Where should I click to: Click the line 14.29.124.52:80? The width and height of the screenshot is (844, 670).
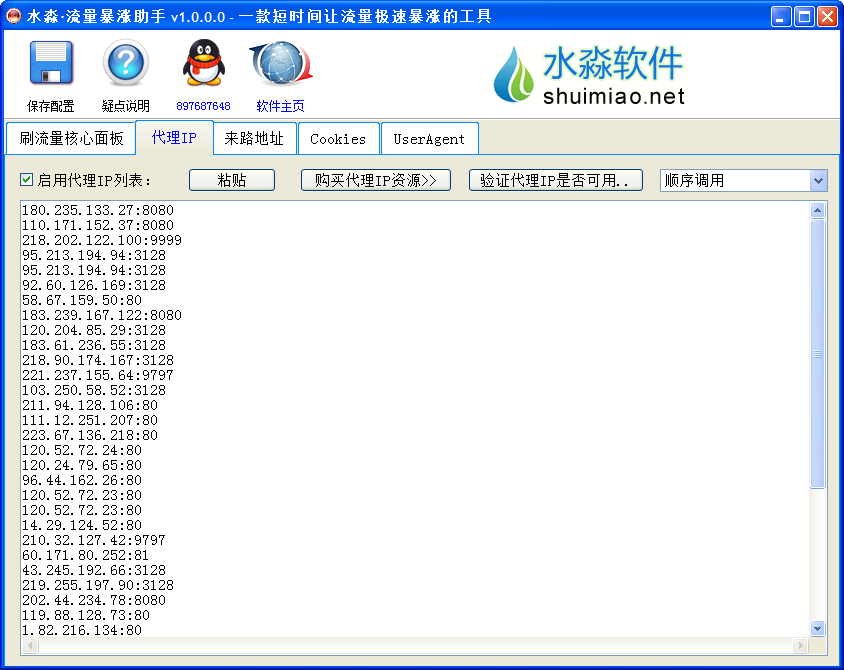pyautogui.click(x=82, y=525)
